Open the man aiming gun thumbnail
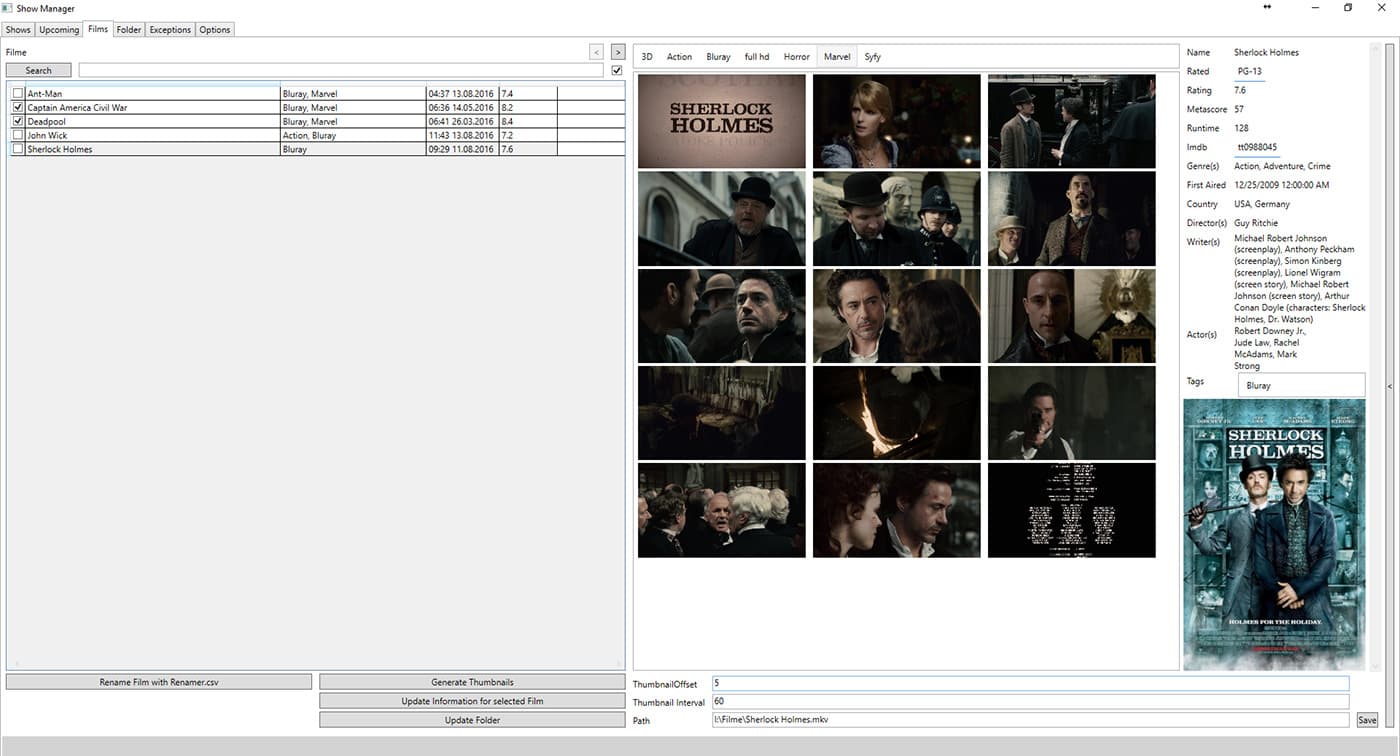This screenshot has width=1400, height=756. click(1071, 413)
